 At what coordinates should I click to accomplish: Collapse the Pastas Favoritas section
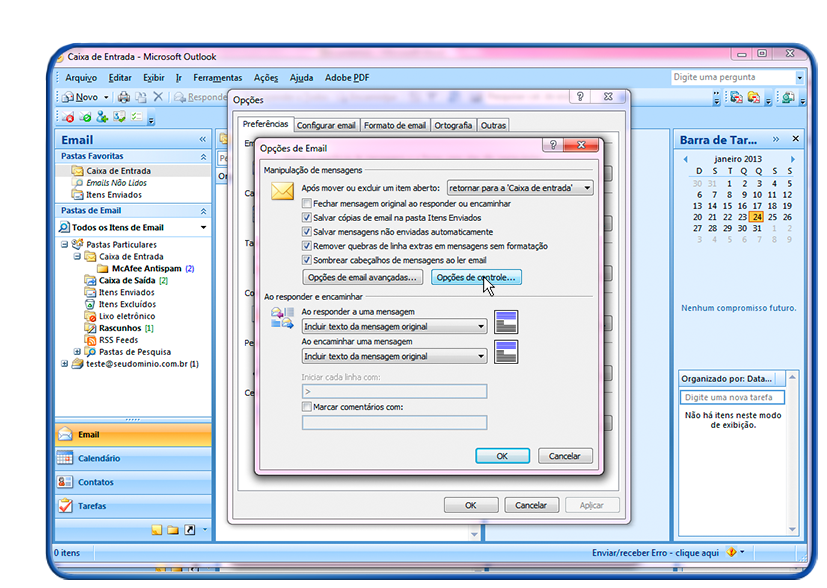(x=203, y=157)
